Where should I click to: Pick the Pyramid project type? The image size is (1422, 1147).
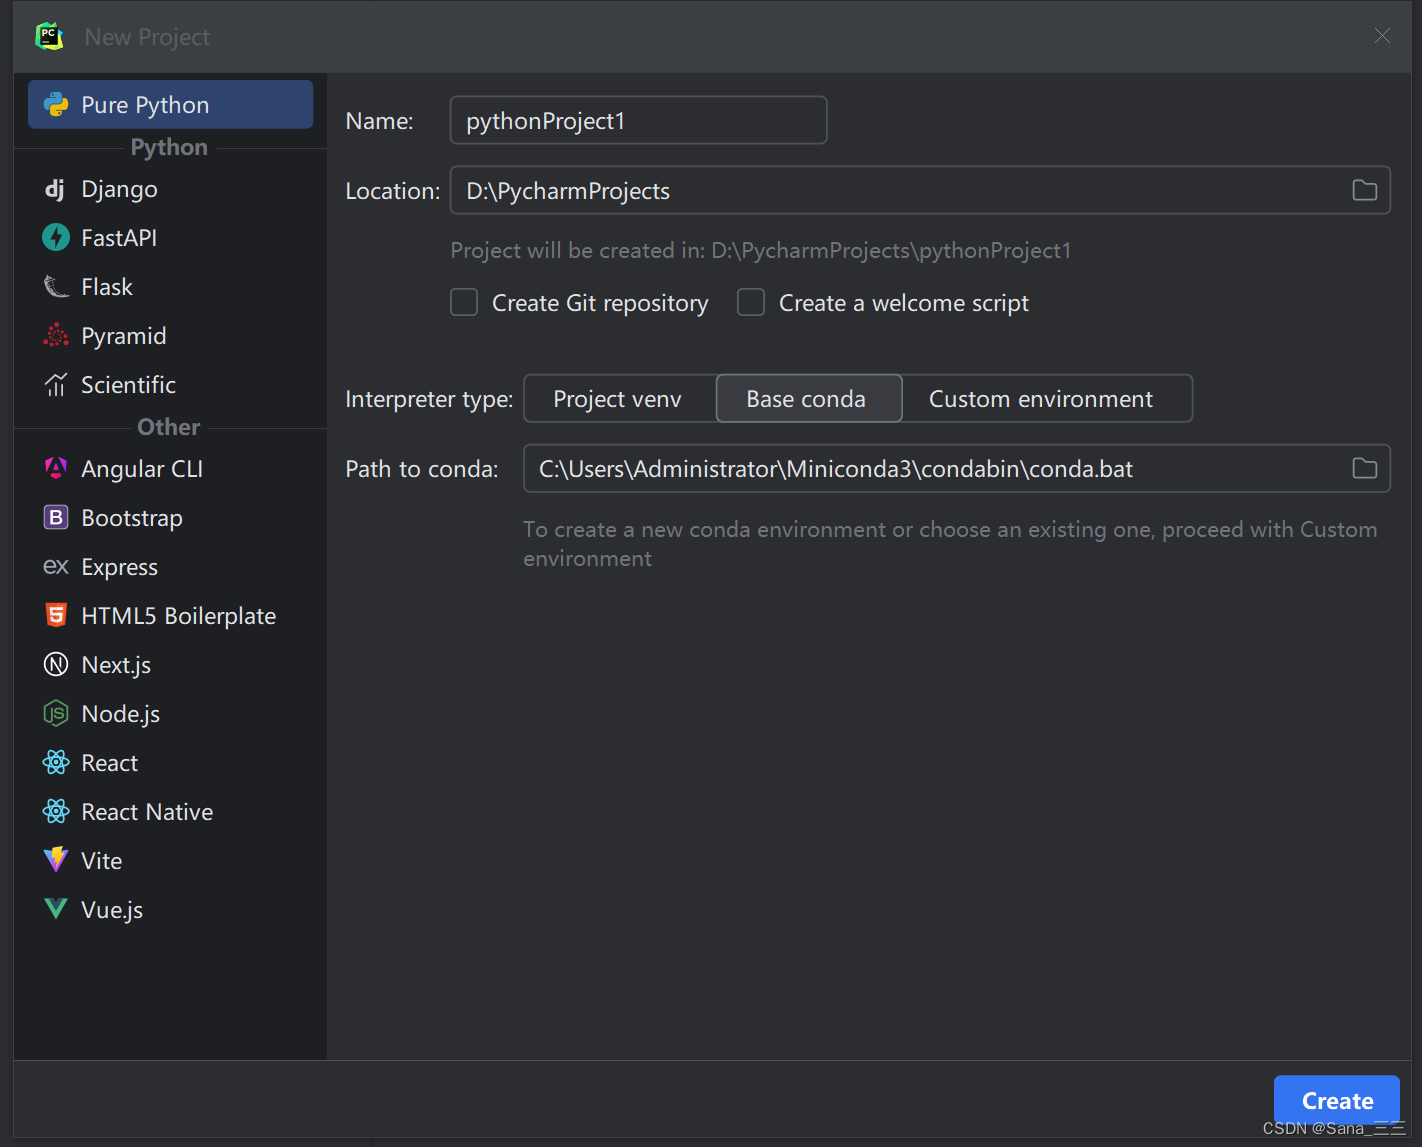[x=123, y=335]
